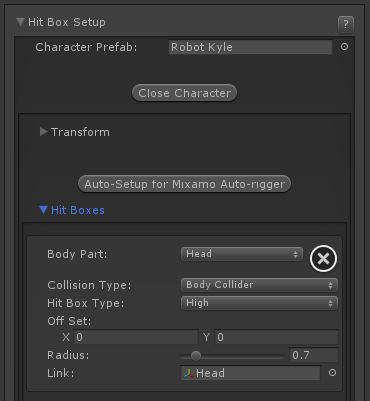The width and height of the screenshot is (370, 401).
Task: Click the transform axis icon in Link field
Action: click(x=189, y=373)
